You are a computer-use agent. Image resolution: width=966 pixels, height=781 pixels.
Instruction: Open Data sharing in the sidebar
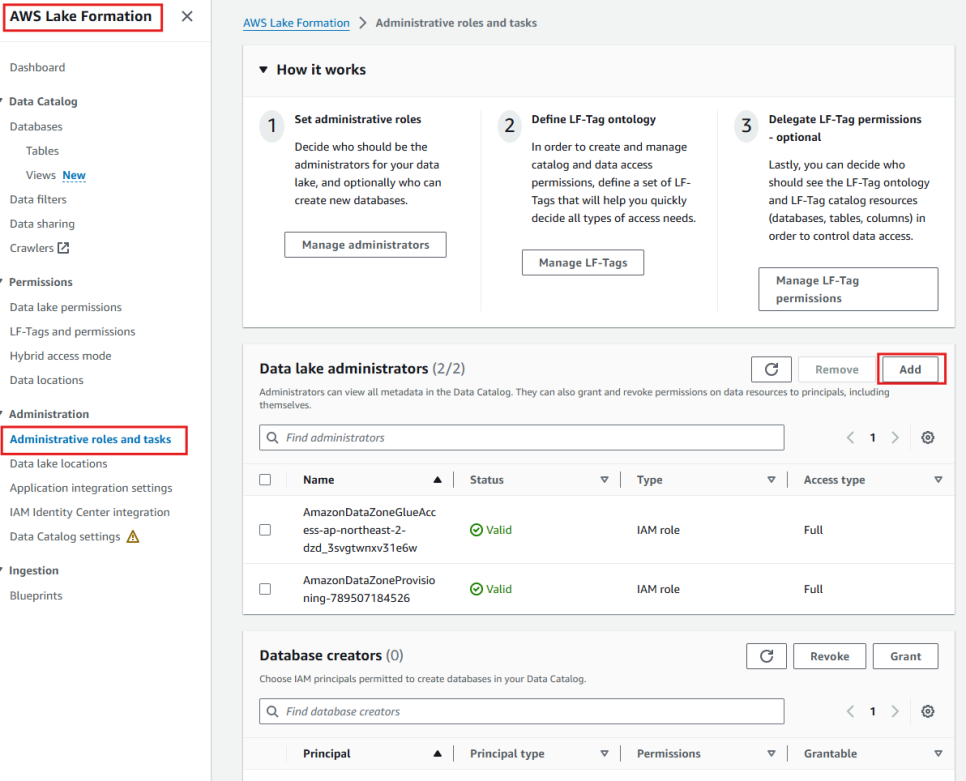coord(42,224)
